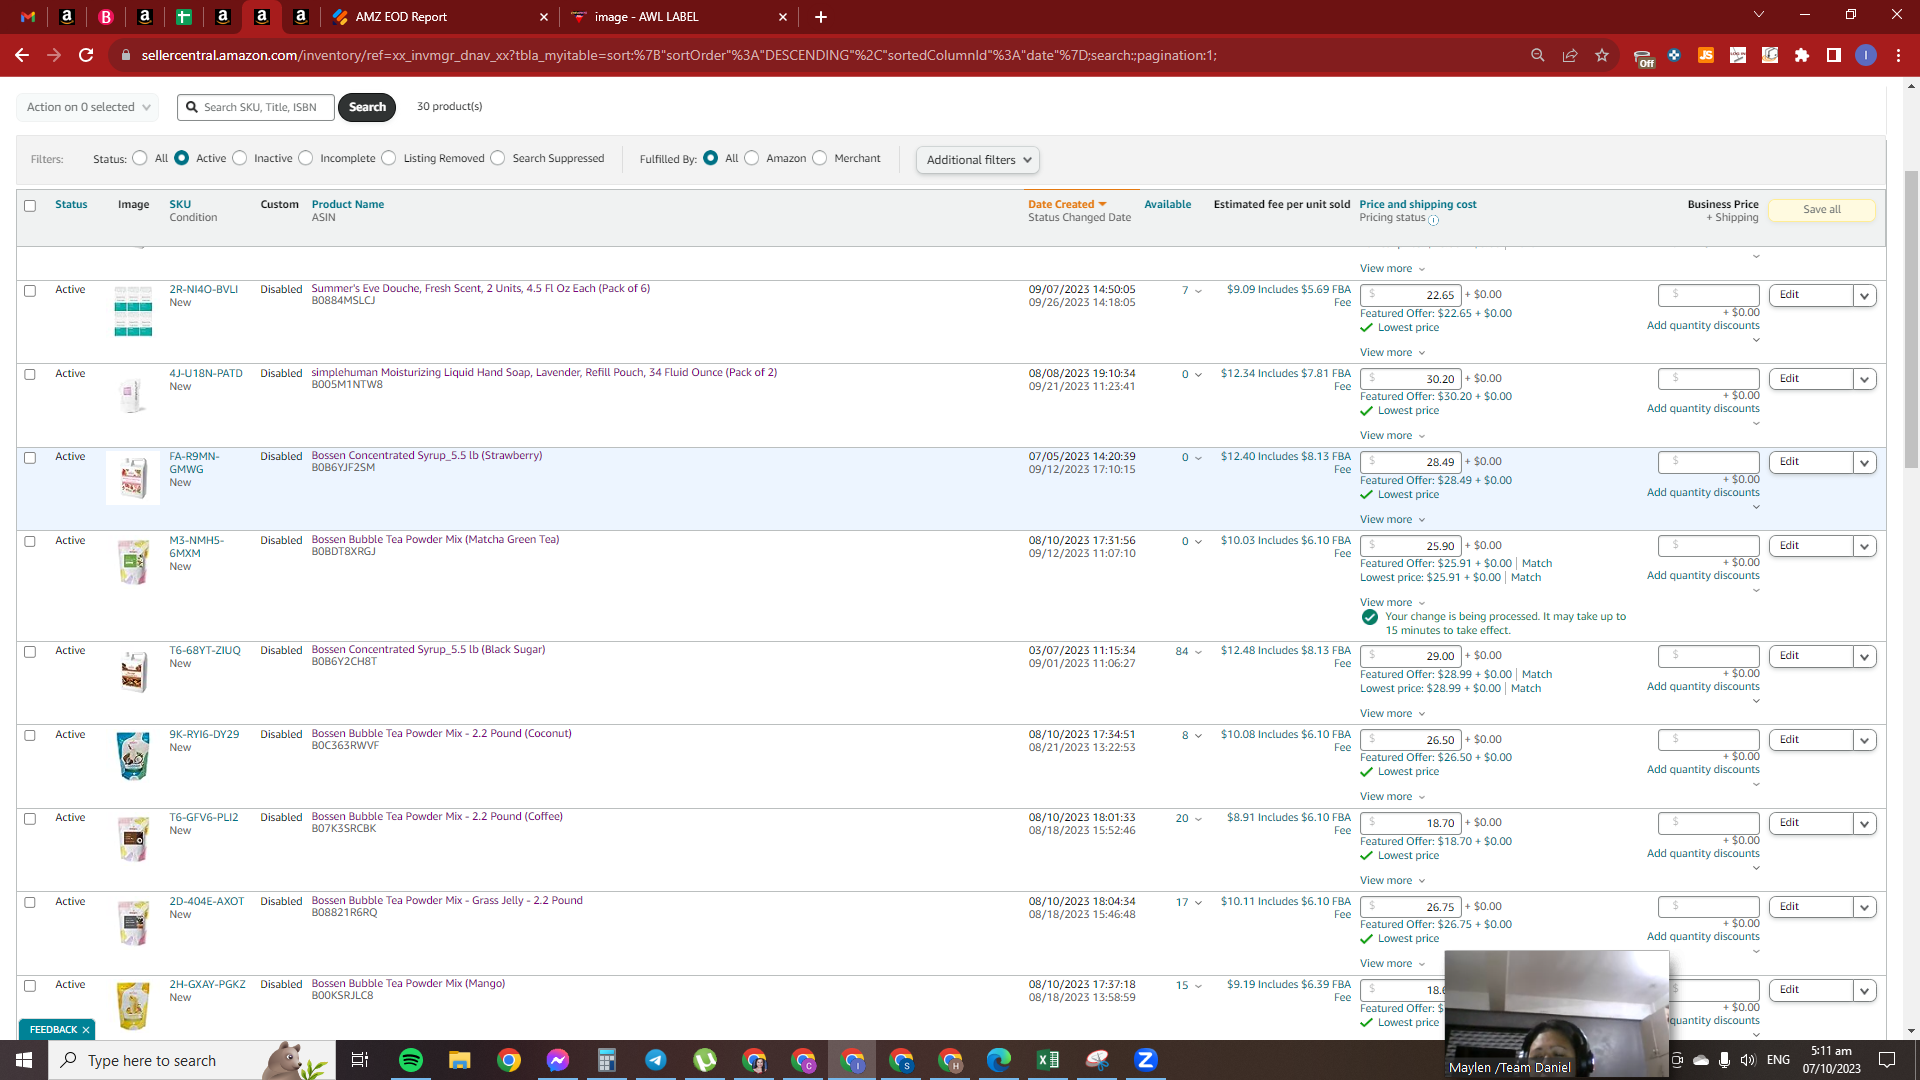The height and width of the screenshot is (1080, 1920).
Task: Open Bossen Bubble Tea Powder Mix (Mango) listing
Action: click(x=408, y=984)
